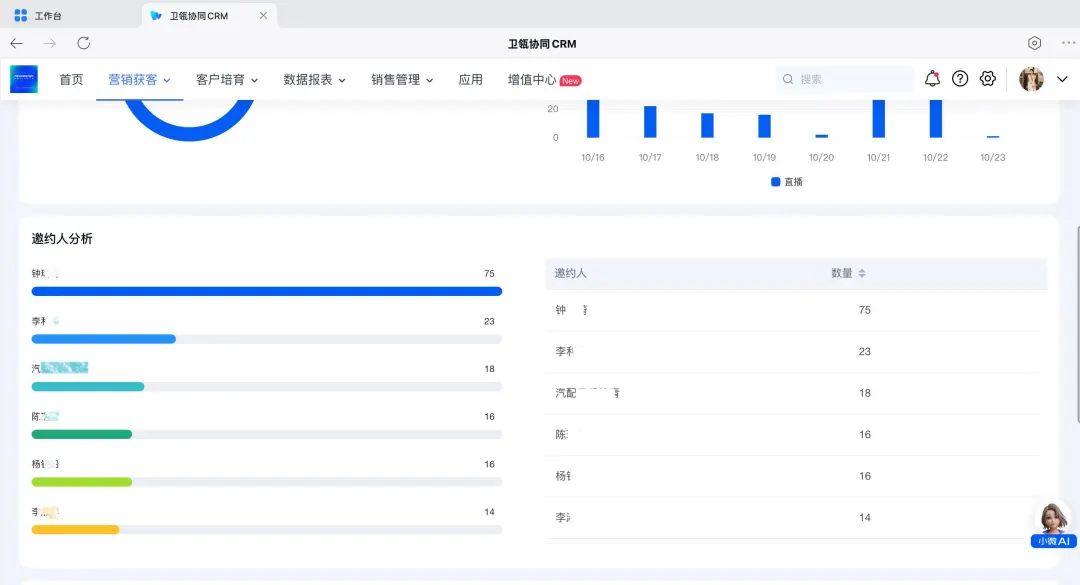This screenshot has height=585, width=1080.
Task: Go back with the left arrow
Action: point(17,43)
